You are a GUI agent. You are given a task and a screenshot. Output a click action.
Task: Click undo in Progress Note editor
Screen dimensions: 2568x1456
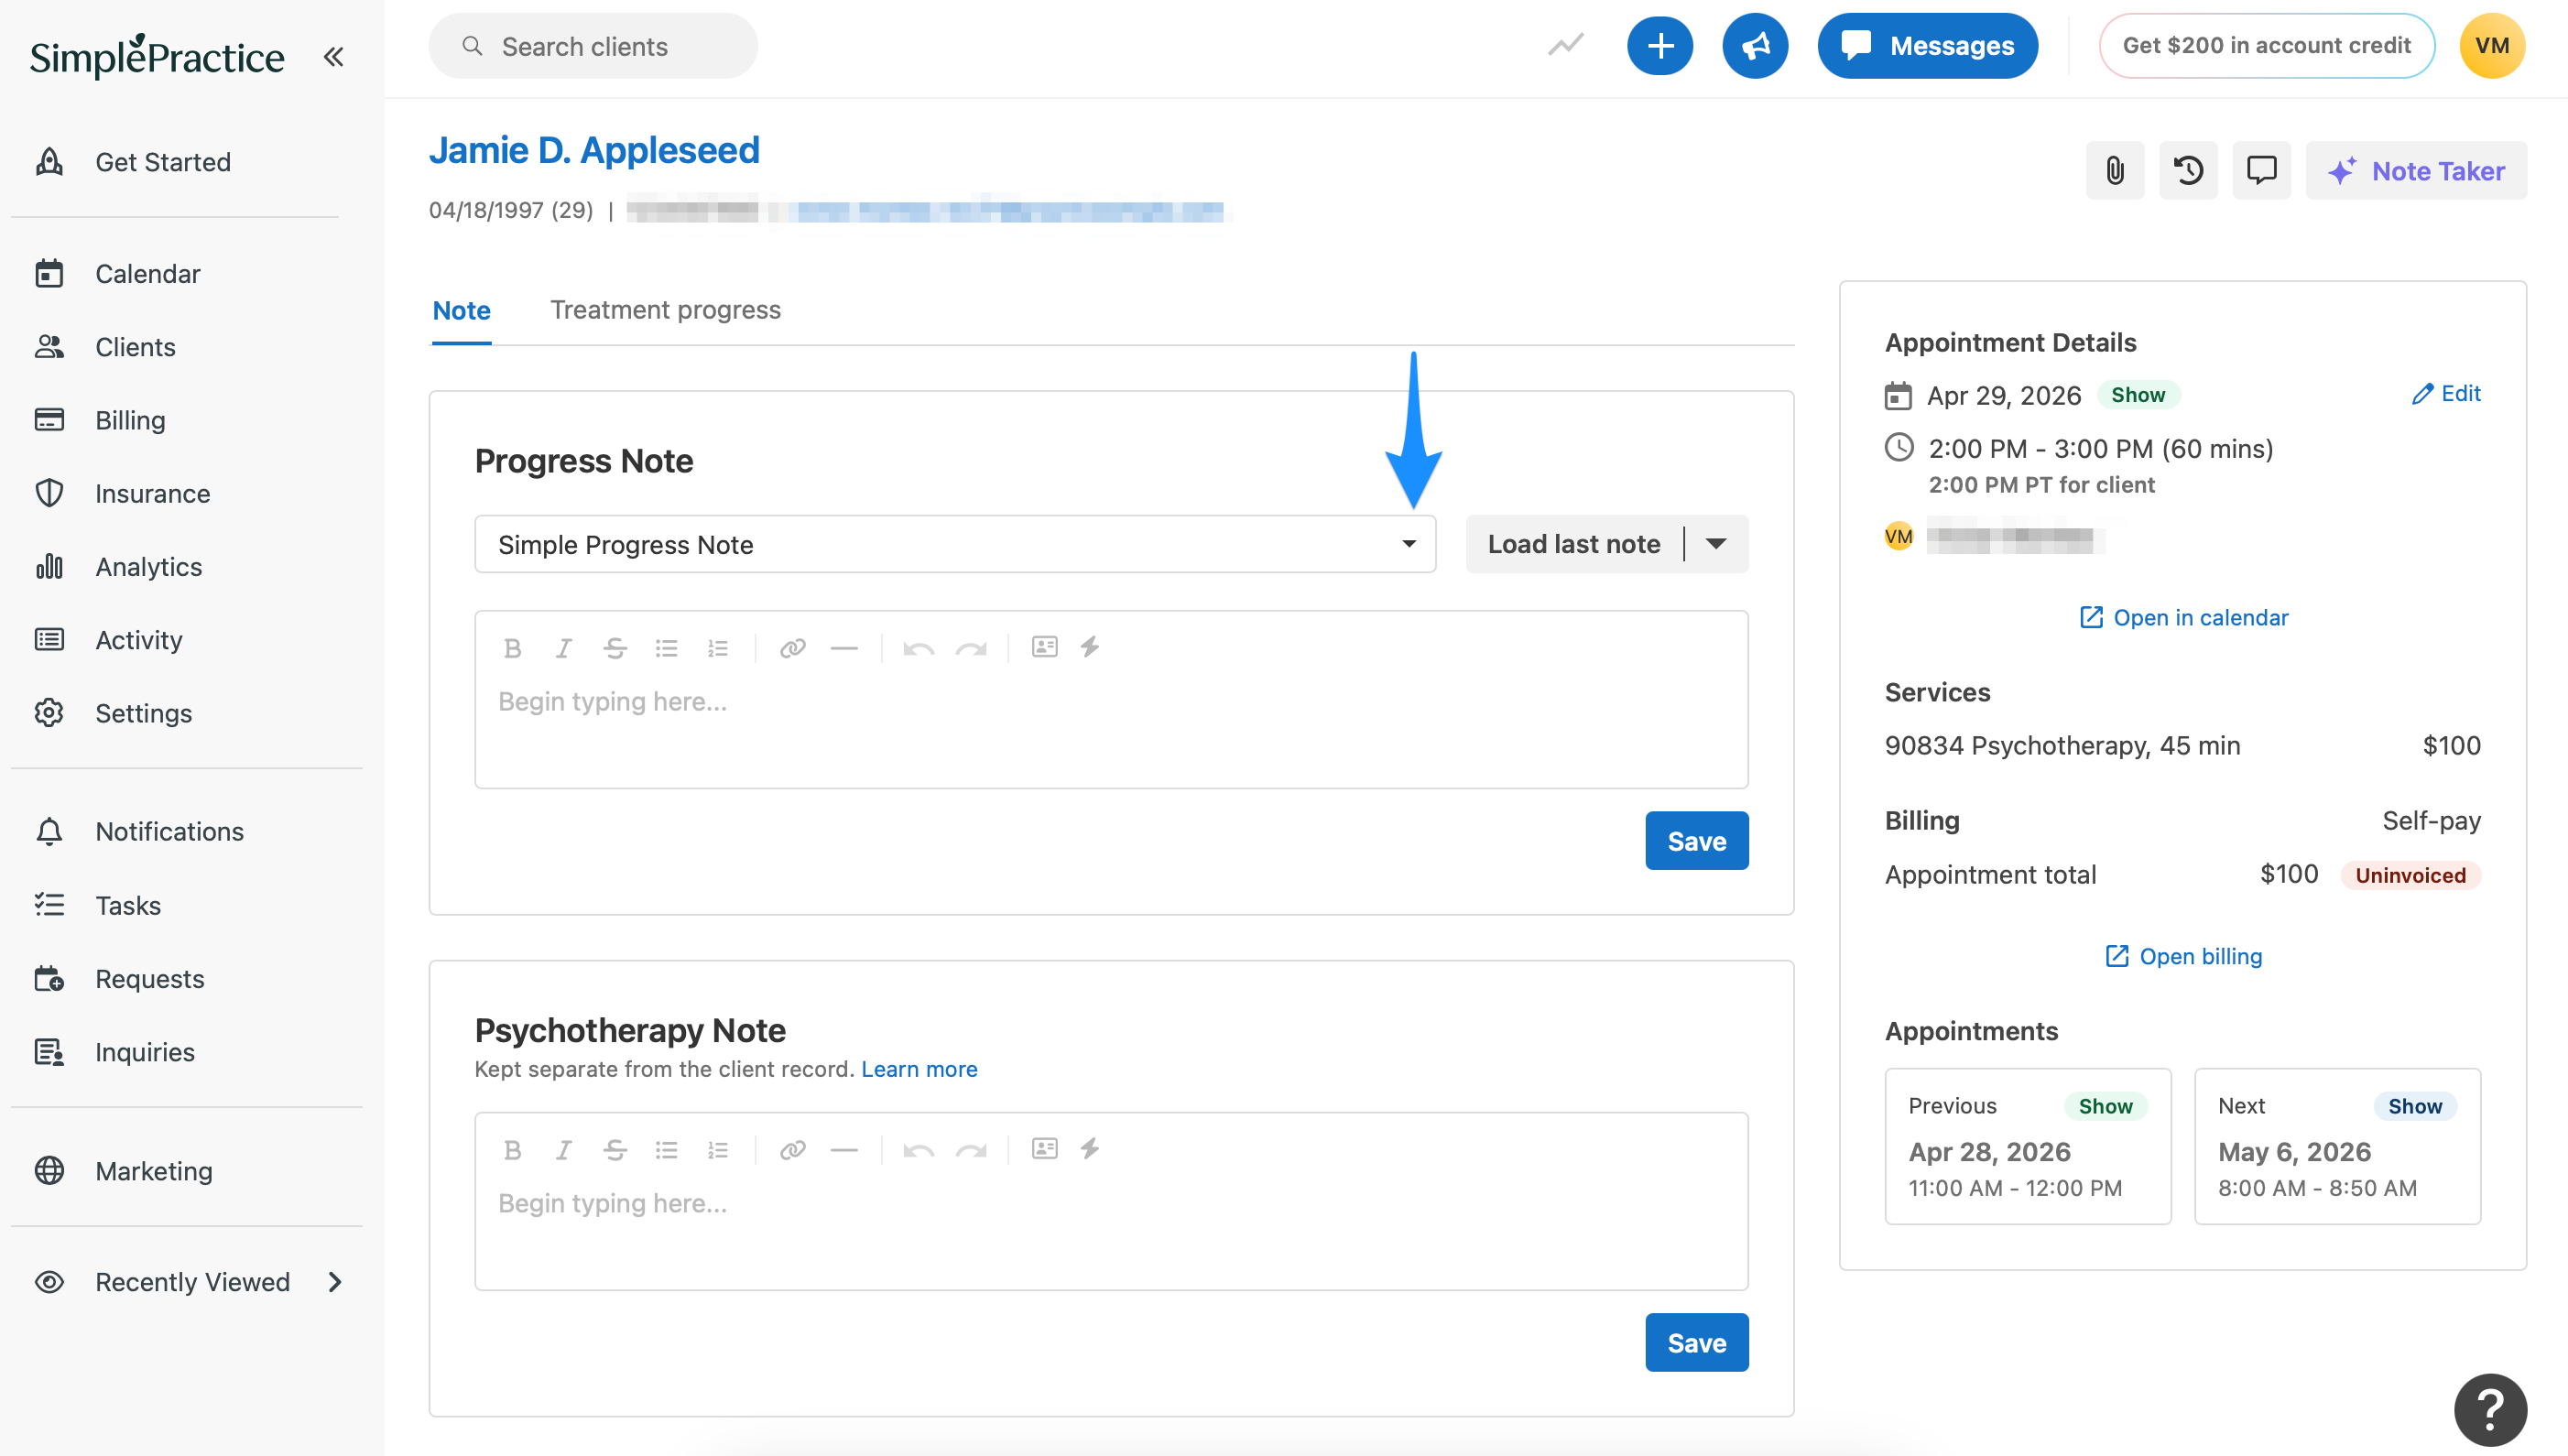[x=919, y=648]
